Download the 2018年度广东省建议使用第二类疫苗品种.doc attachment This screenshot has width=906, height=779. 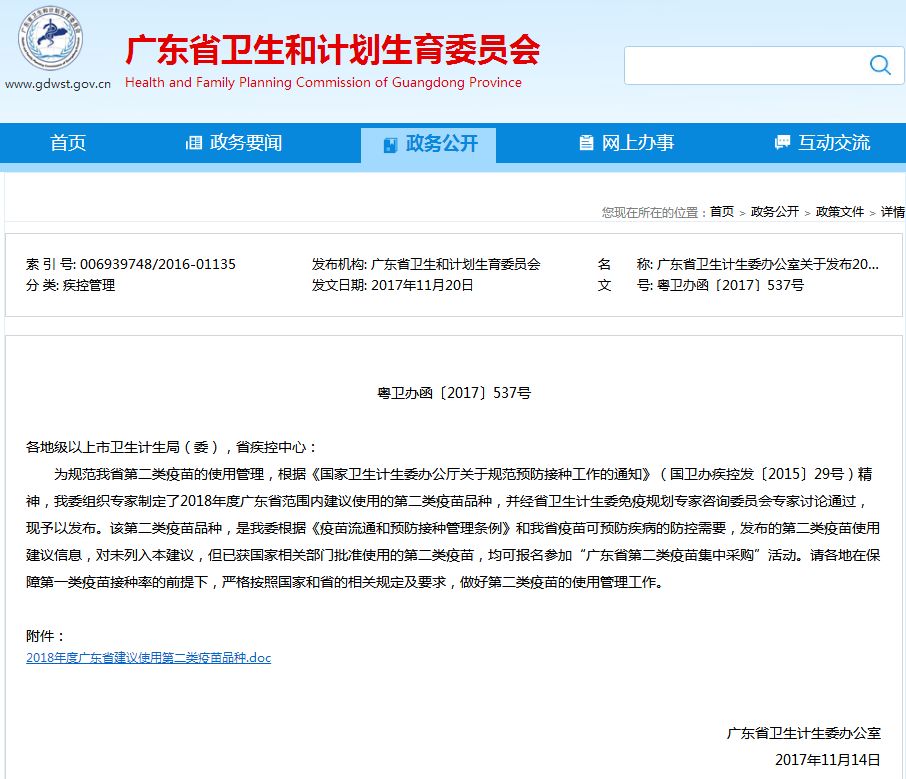[148, 658]
